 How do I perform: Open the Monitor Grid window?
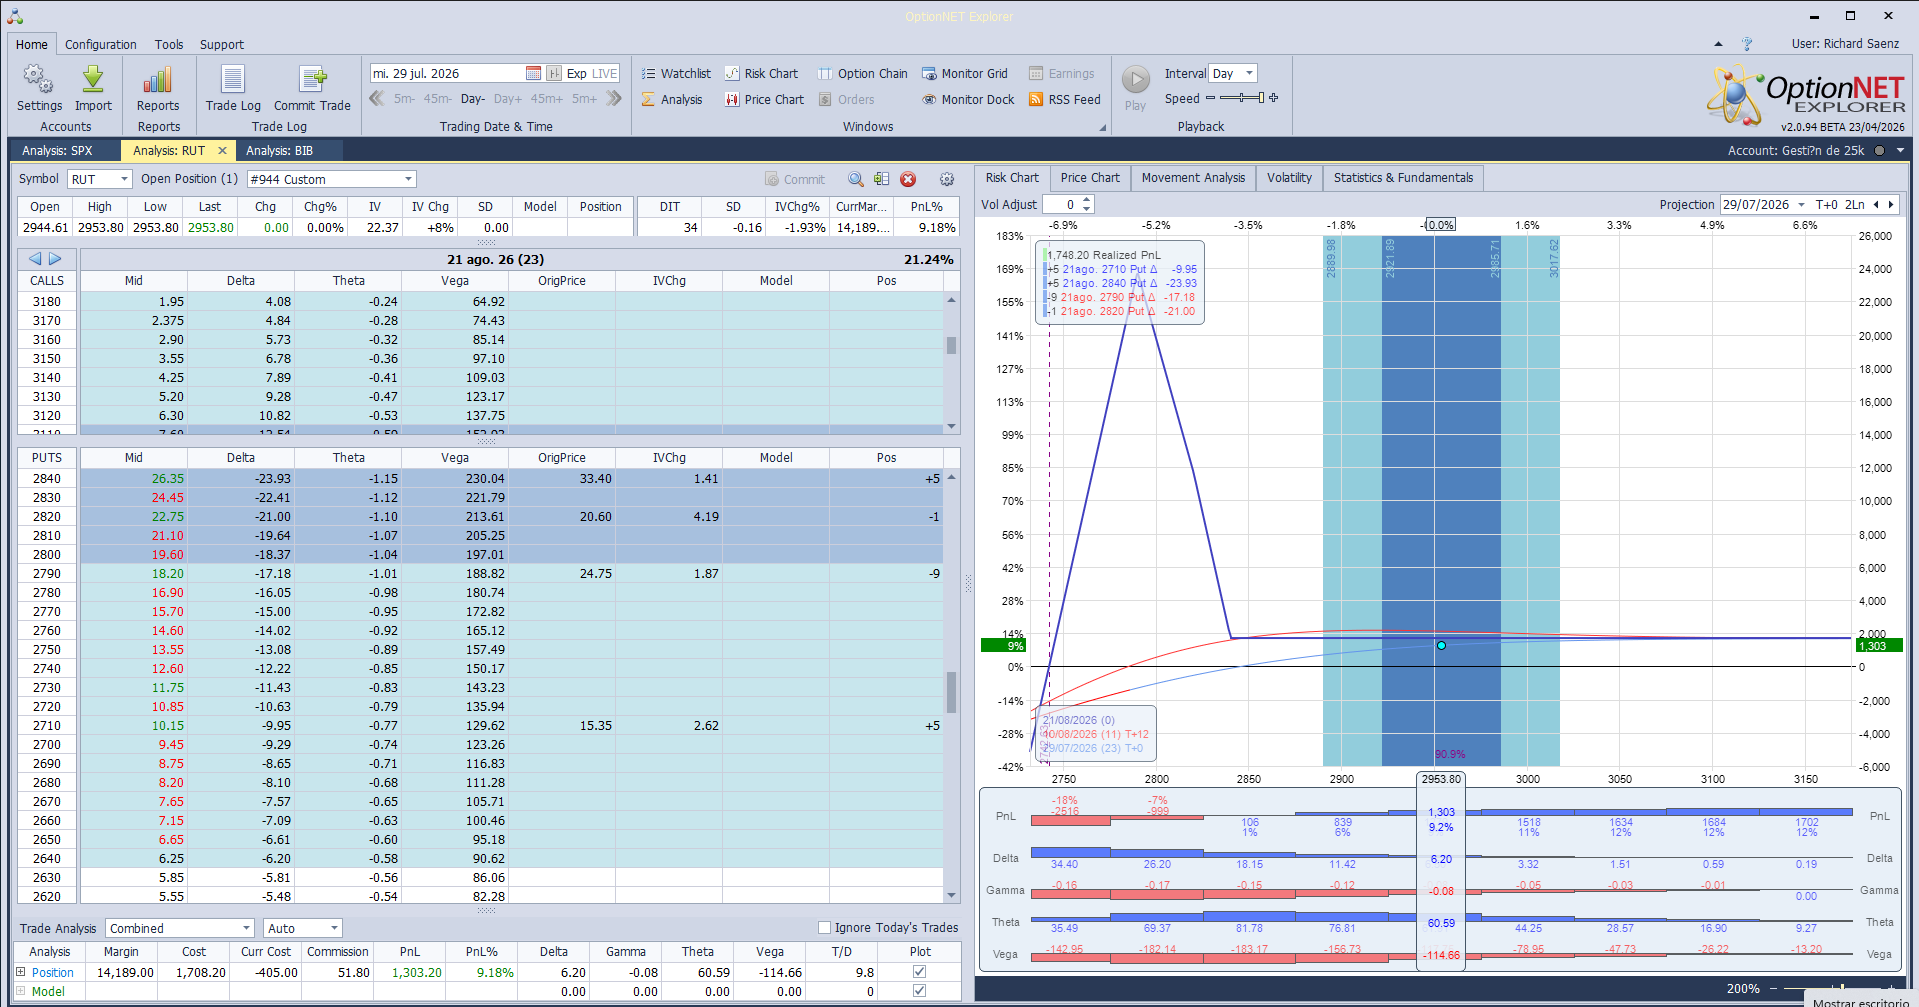(x=964, y=74)
